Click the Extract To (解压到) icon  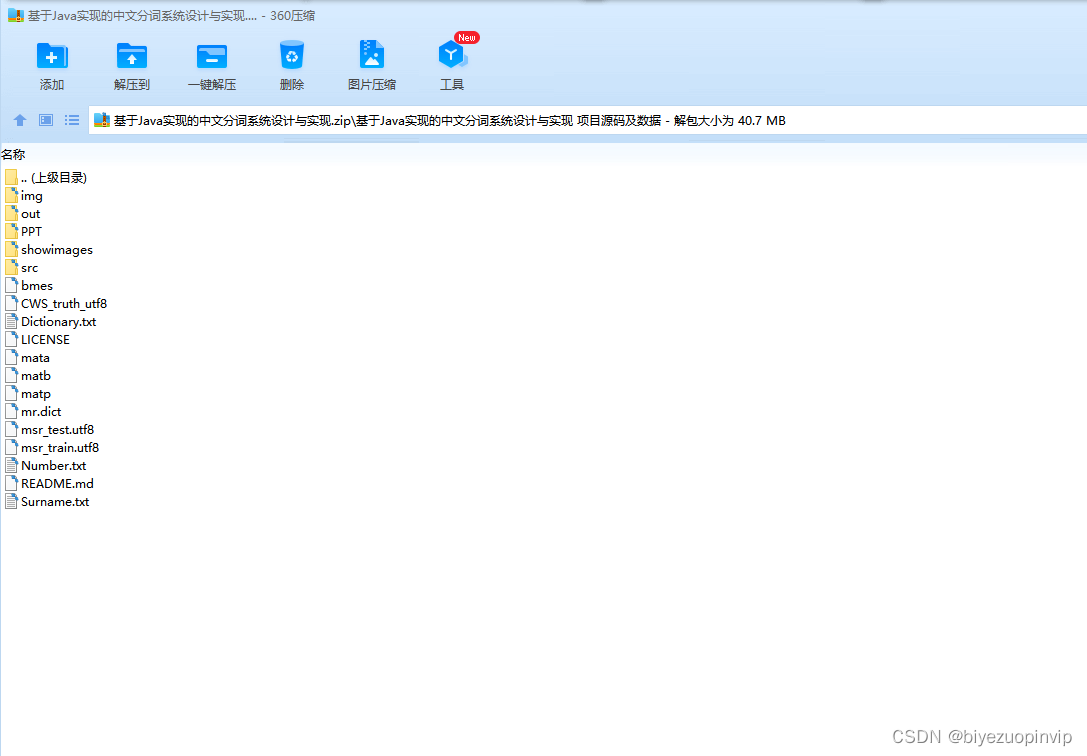coord(132,56)
